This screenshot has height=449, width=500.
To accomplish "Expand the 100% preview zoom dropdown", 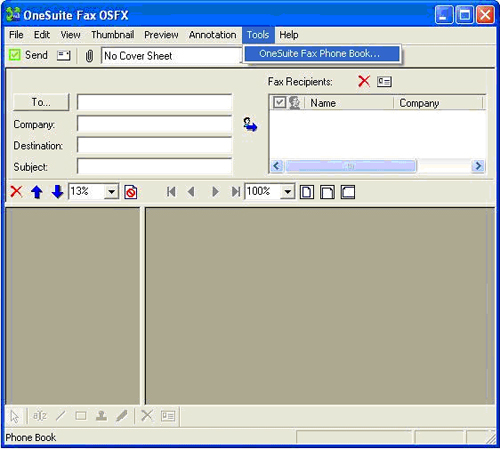I will [287, 192].
